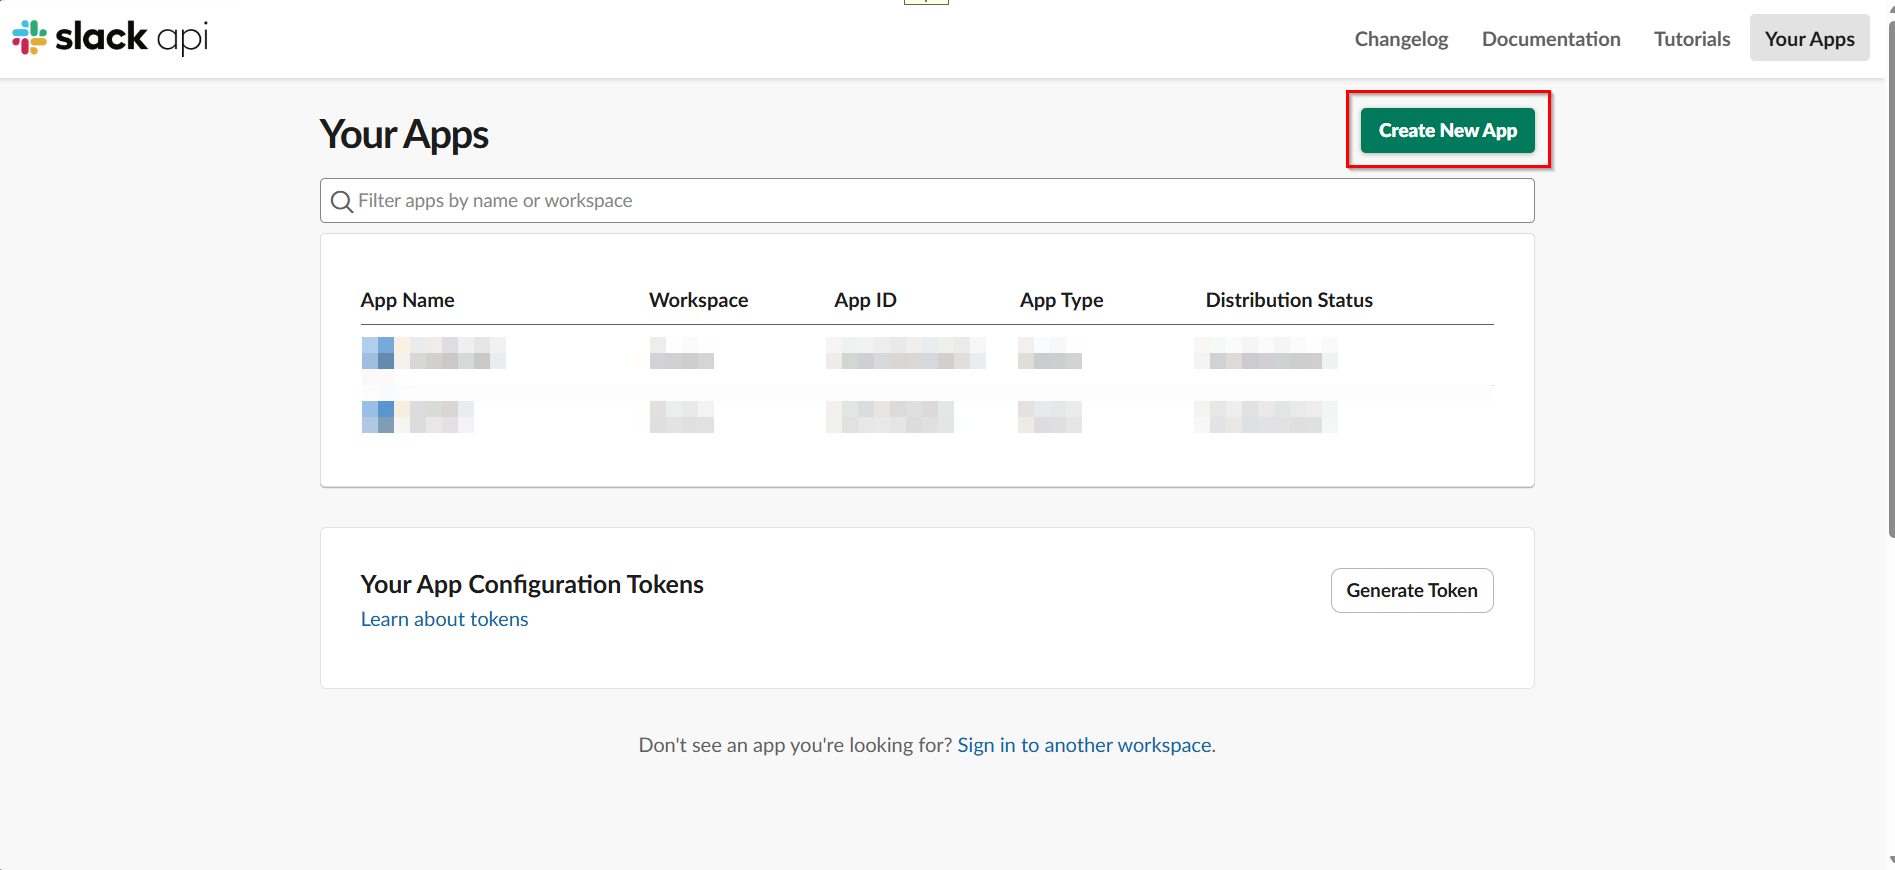Click the Your Apps page heading

[x=404, y=134]
